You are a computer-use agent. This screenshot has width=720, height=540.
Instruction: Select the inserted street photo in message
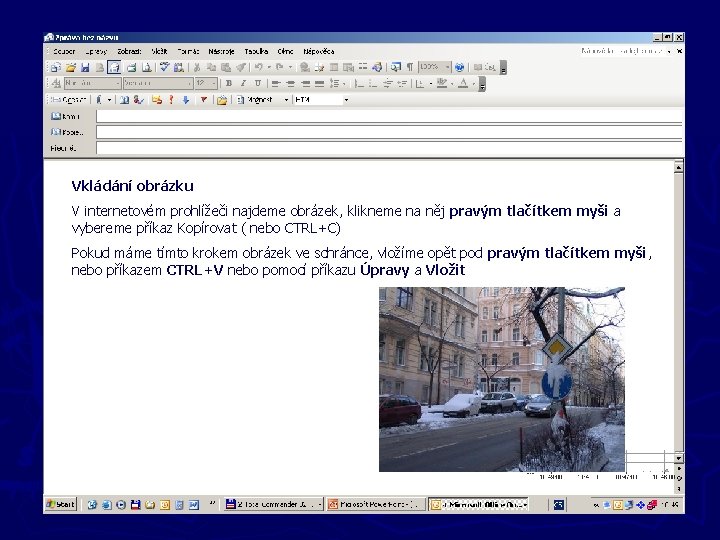point(501,379)
